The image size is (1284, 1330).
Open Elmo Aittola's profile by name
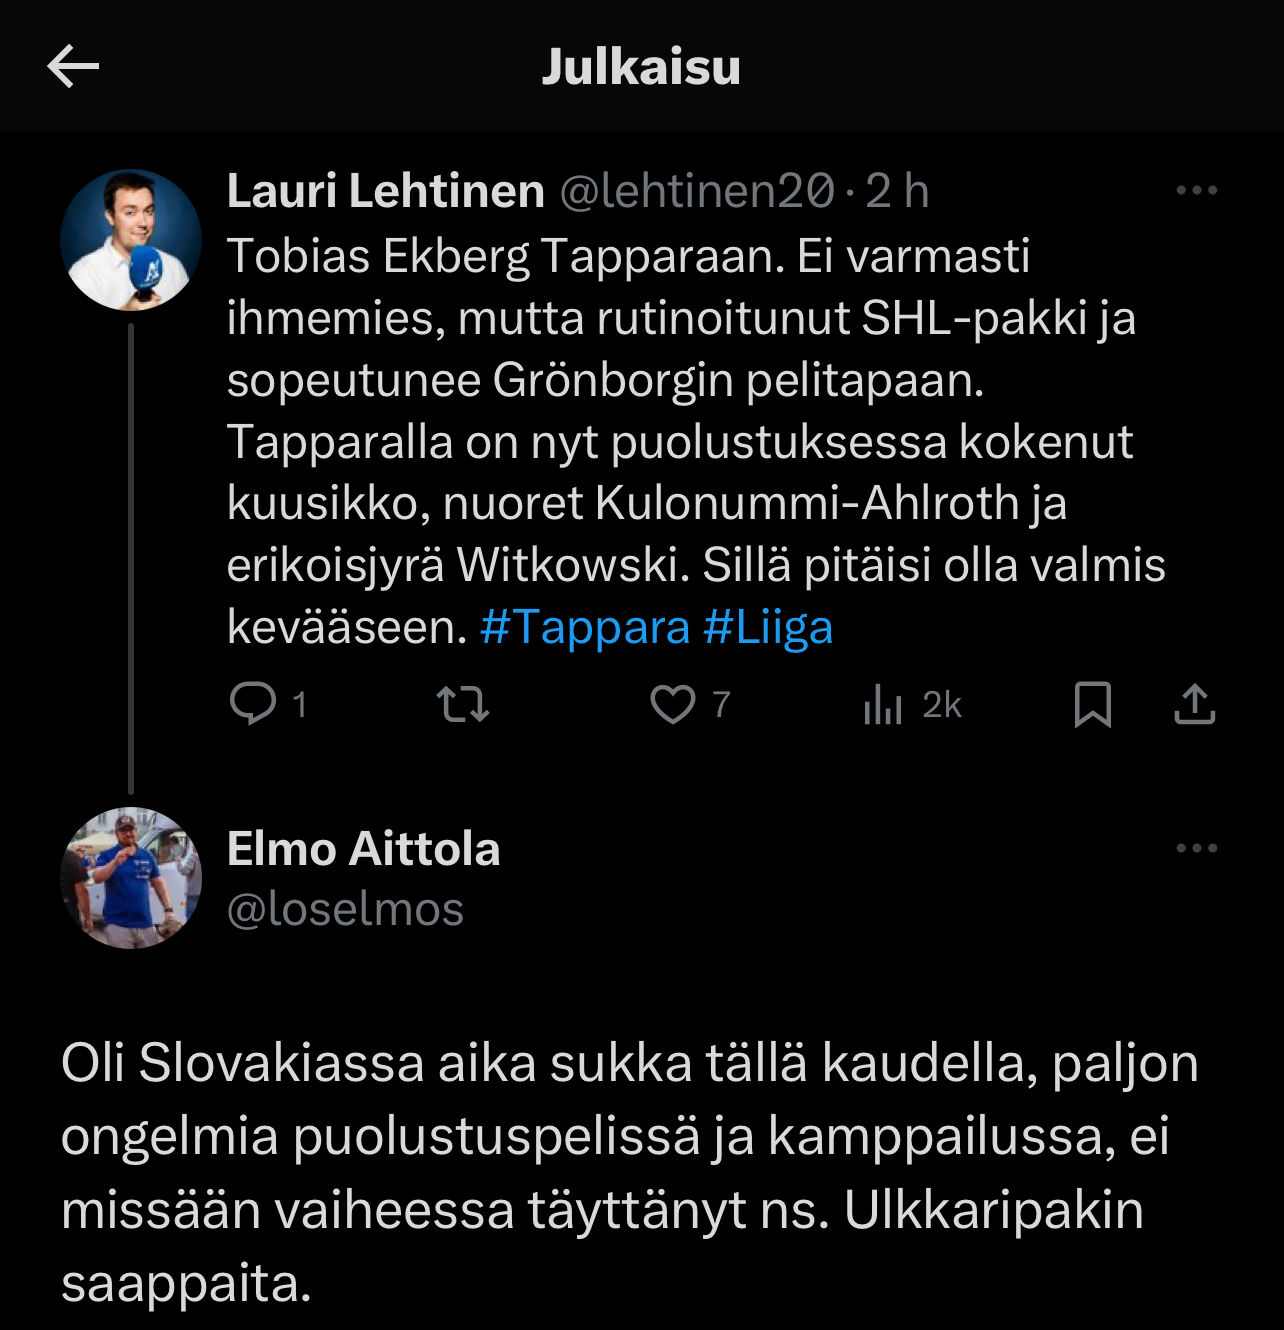pyautogui.click(x=363, y=849)
